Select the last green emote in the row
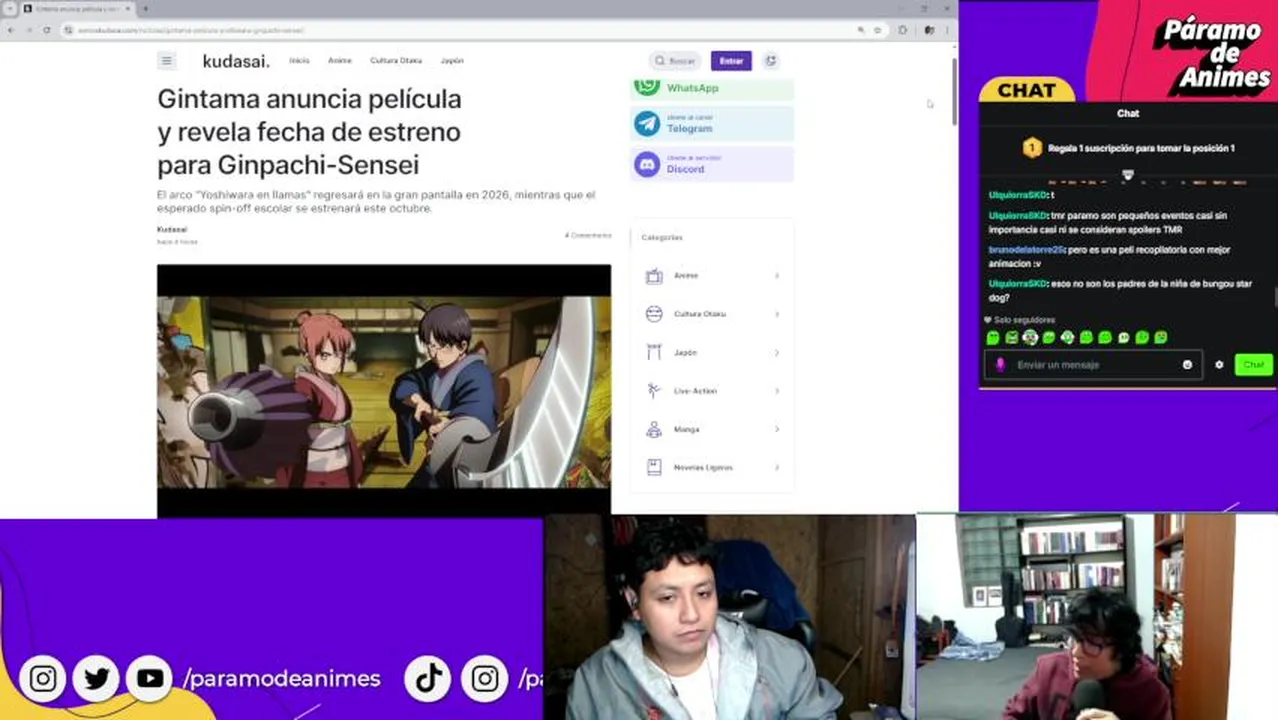This screenshot has width=1278, height=720. [x=1161, y=337]
